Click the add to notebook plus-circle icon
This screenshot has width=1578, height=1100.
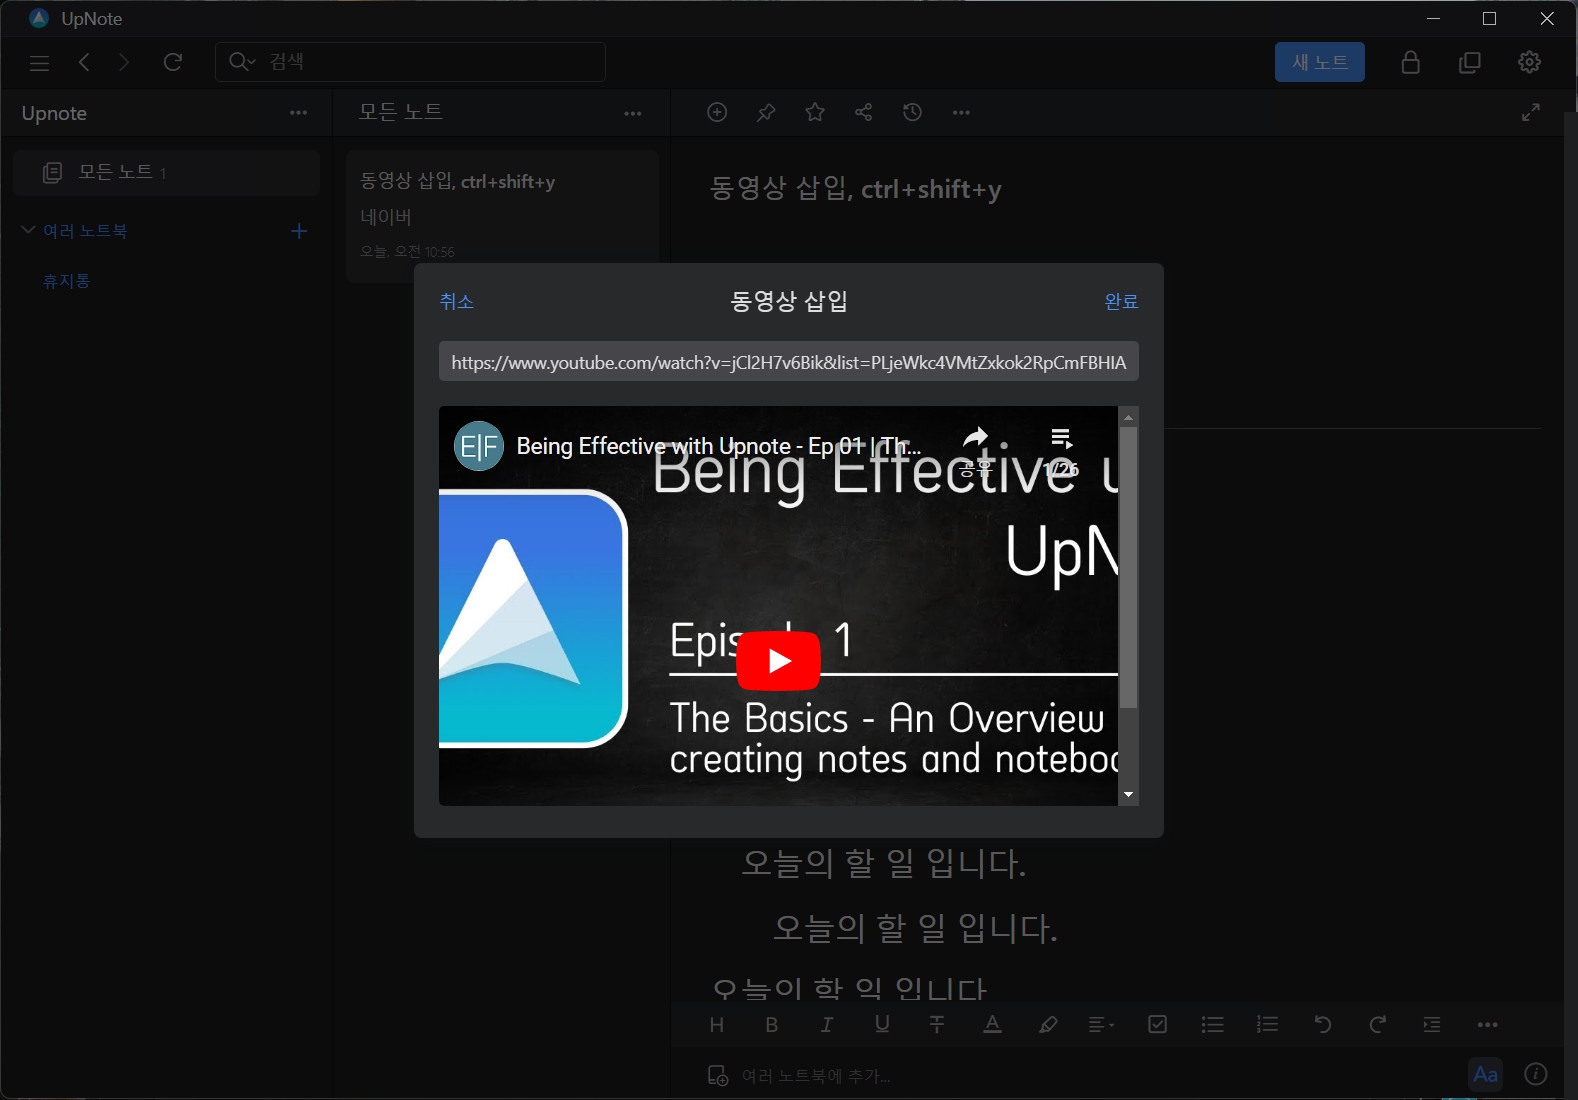[x=717, y=112]
